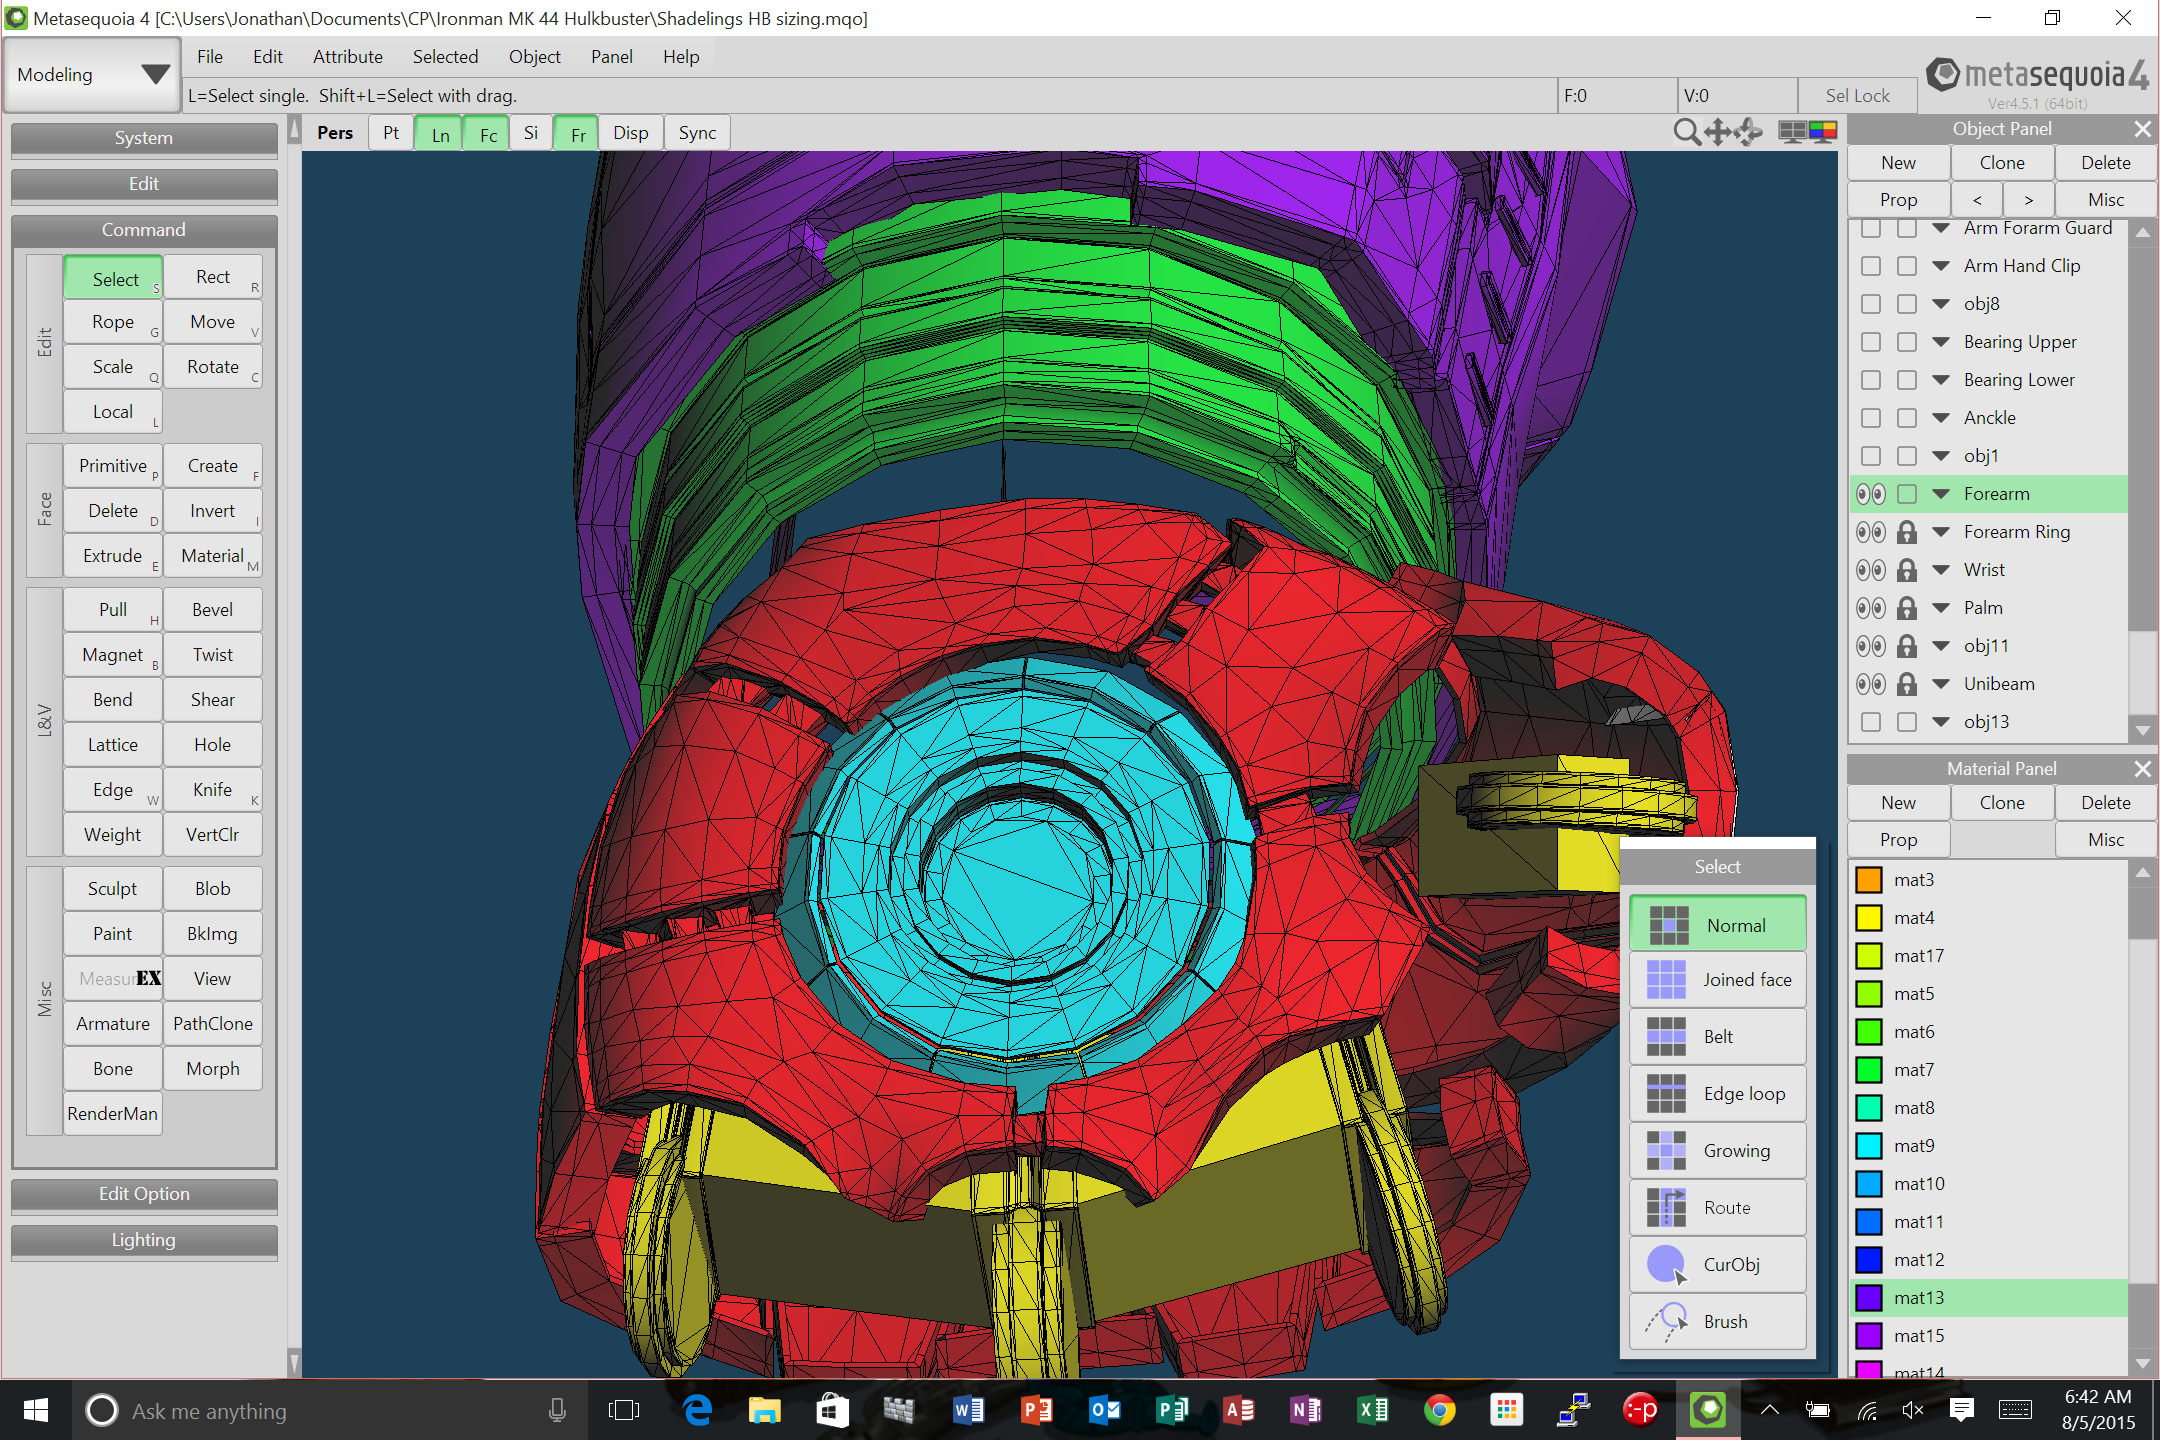Toggle visibility of obj11

pos(1871,646)
